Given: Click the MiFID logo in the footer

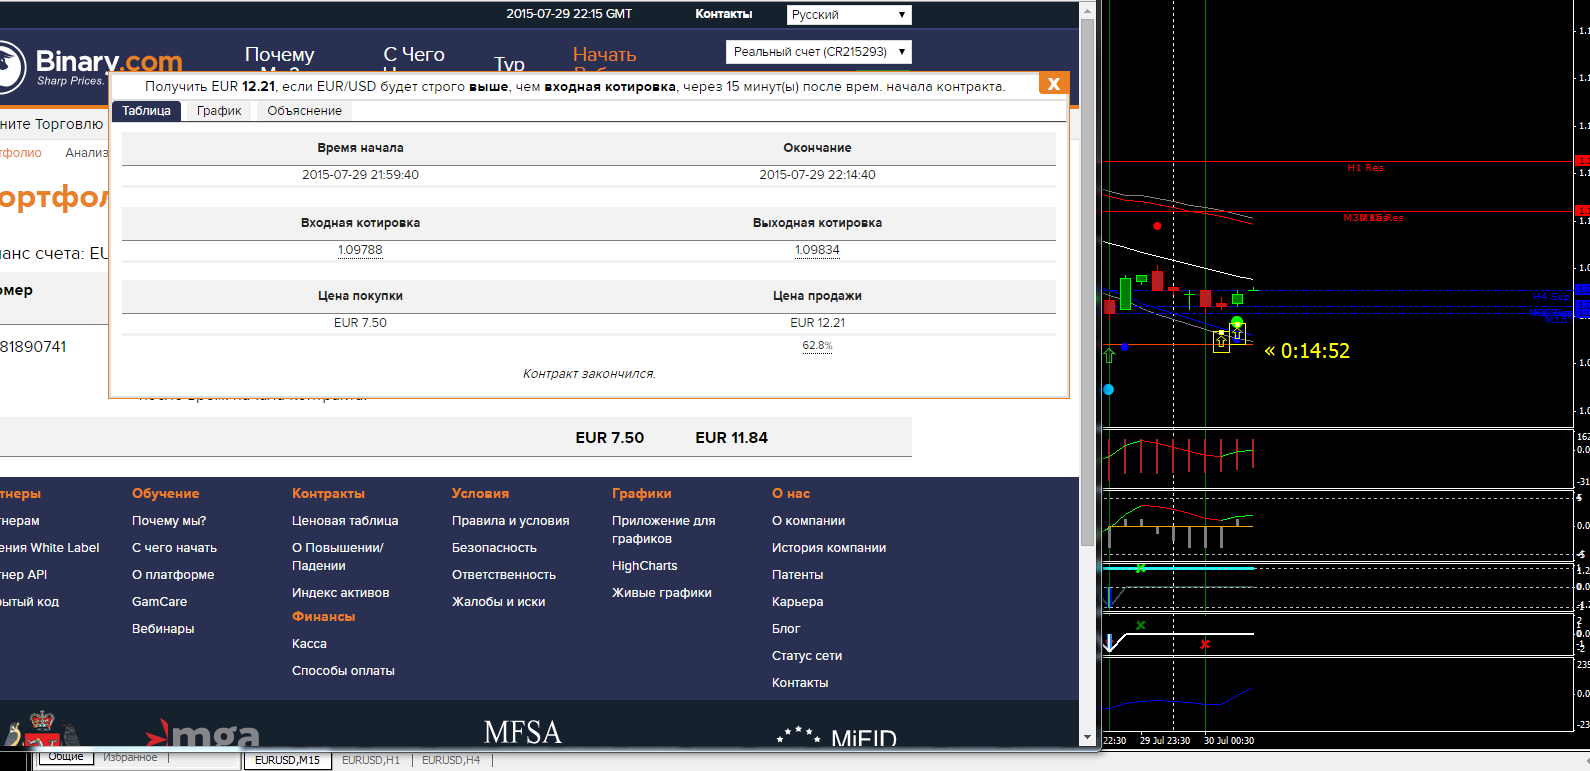Looking at the screenshot, I should click(x=837, y=738).
